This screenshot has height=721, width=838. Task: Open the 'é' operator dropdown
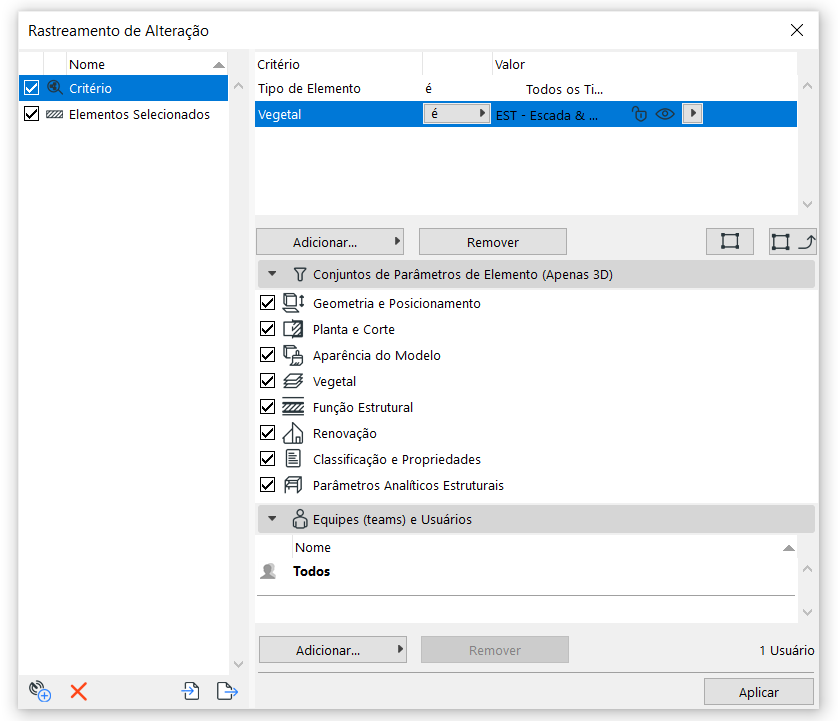[456, 114]
